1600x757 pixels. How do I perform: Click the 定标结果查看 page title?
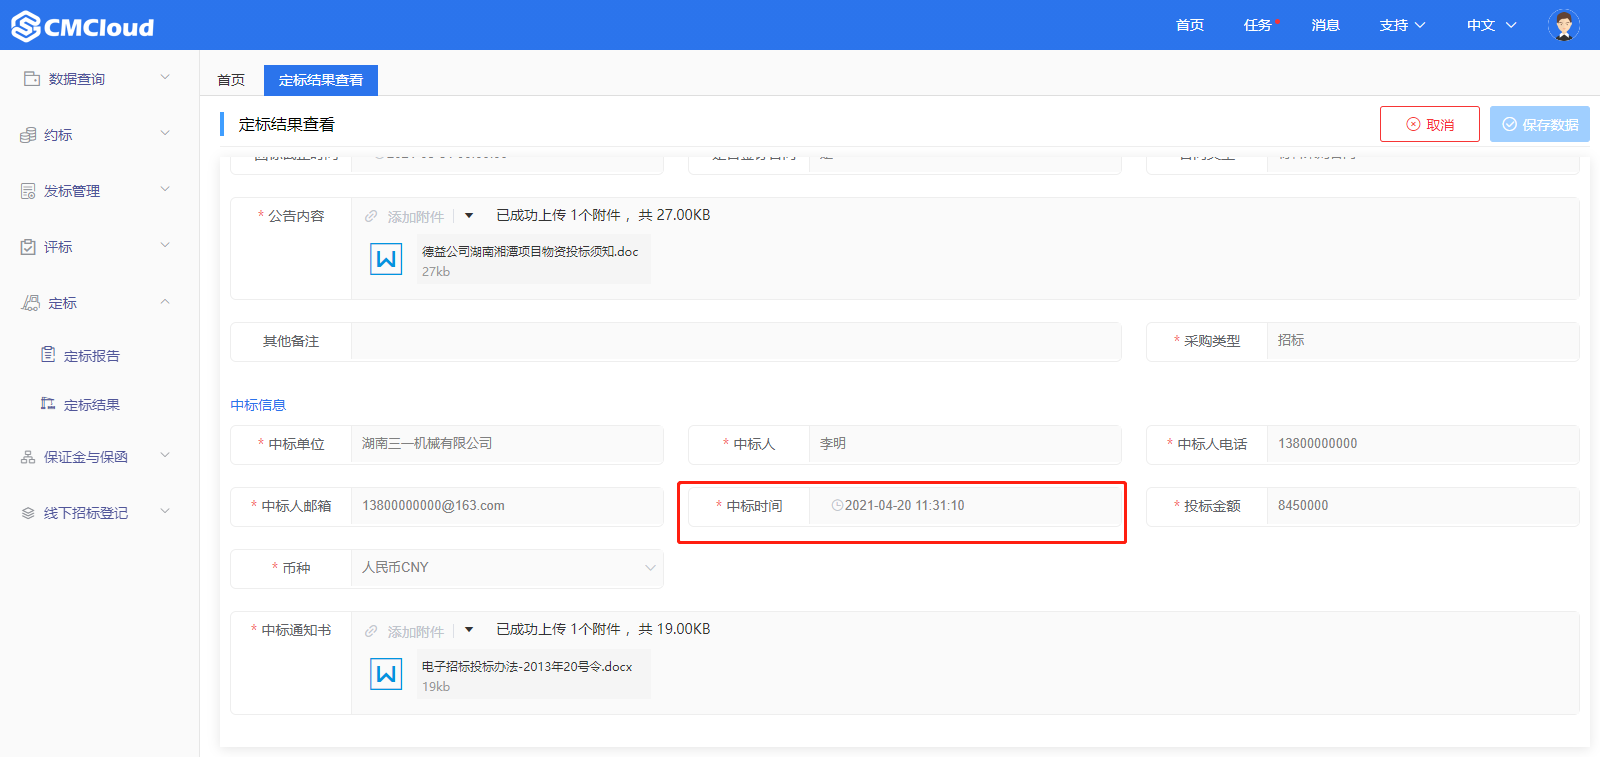tap(286, 124)
